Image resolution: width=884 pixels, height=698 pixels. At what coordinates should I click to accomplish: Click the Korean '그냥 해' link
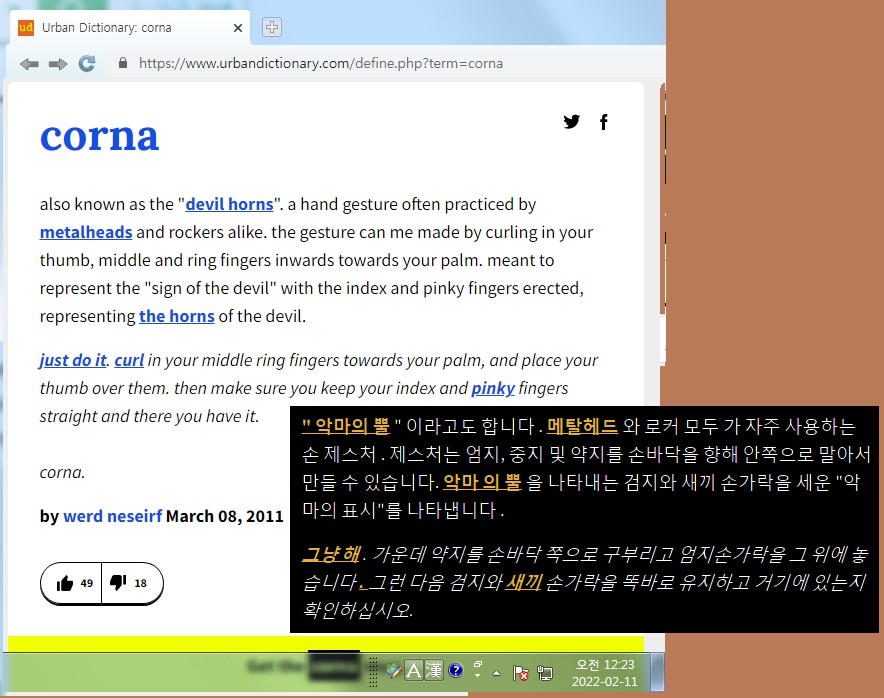pyautogui.click(x=331, y=554)
